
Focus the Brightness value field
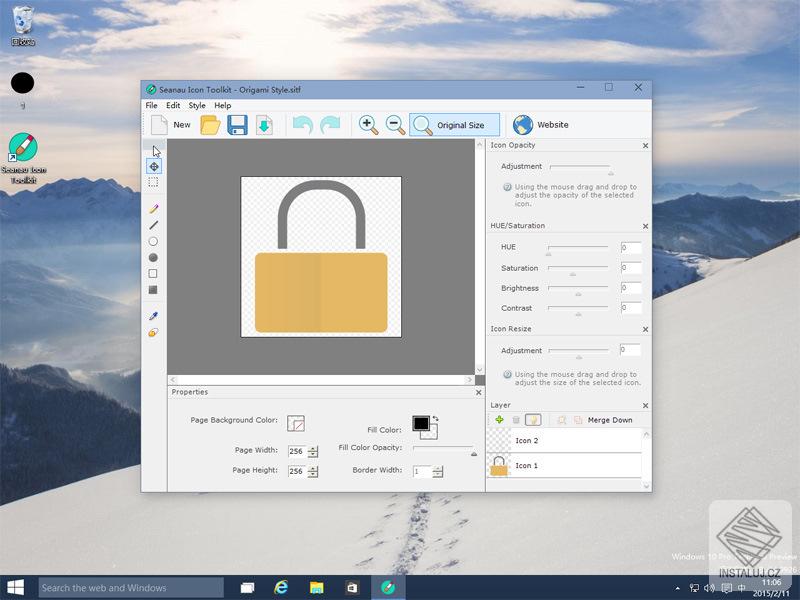point(631,288)
